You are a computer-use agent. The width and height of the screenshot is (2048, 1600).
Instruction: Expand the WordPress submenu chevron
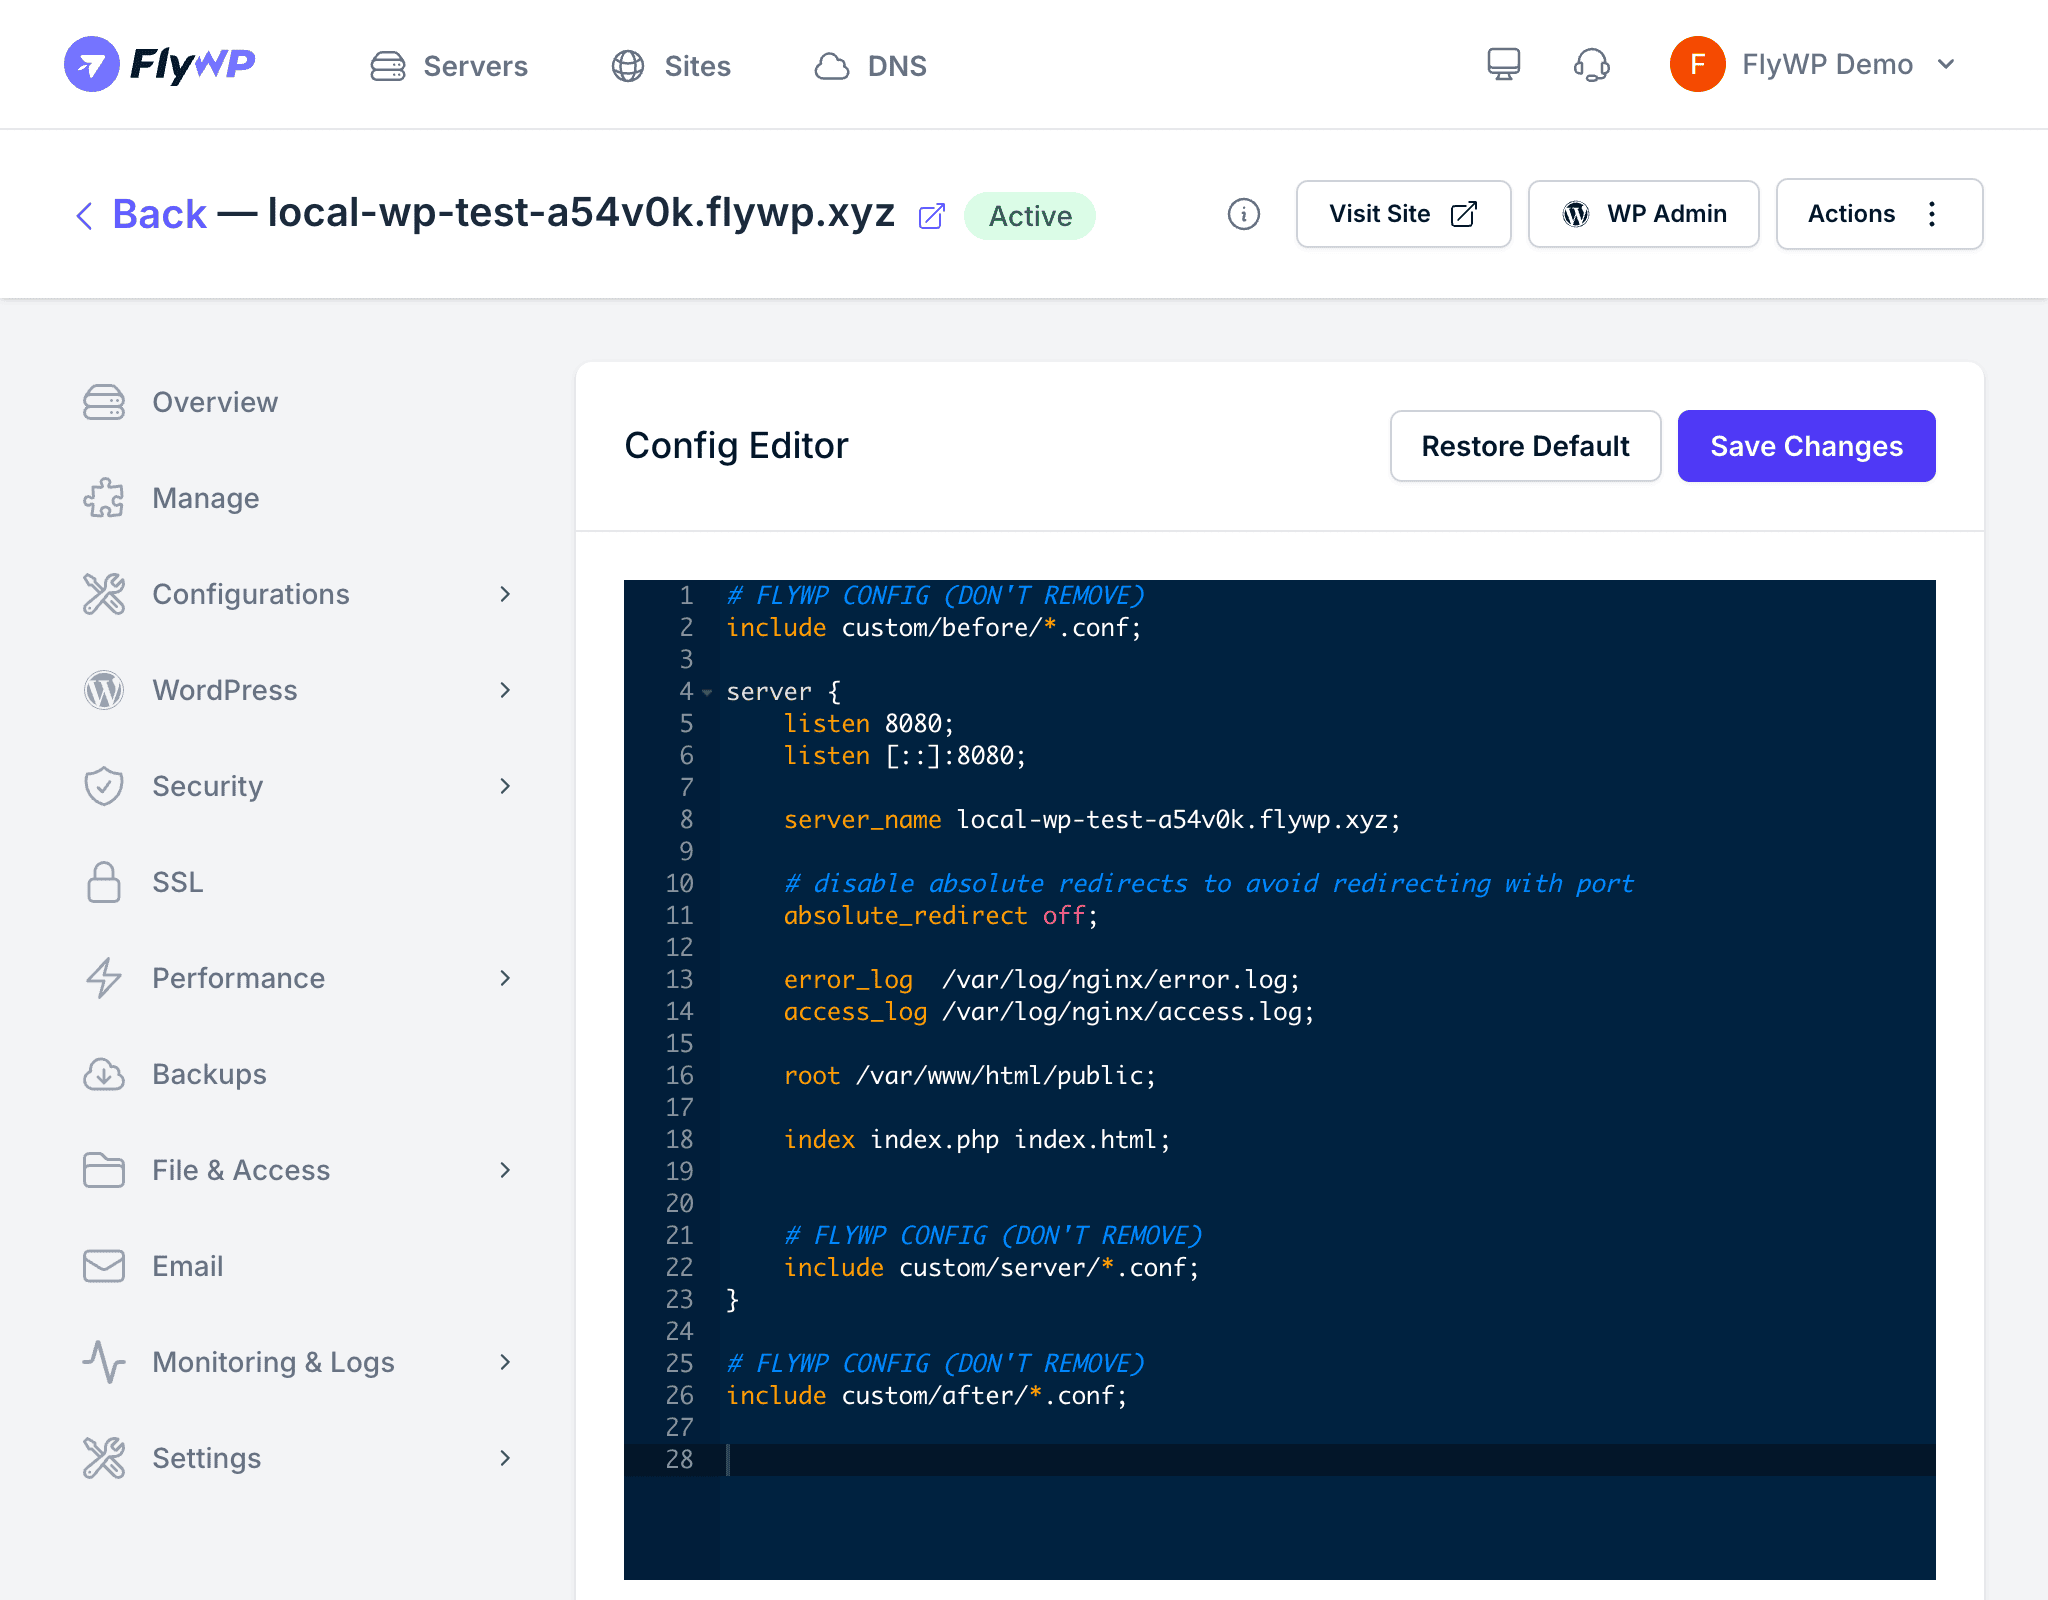(505, 690)
